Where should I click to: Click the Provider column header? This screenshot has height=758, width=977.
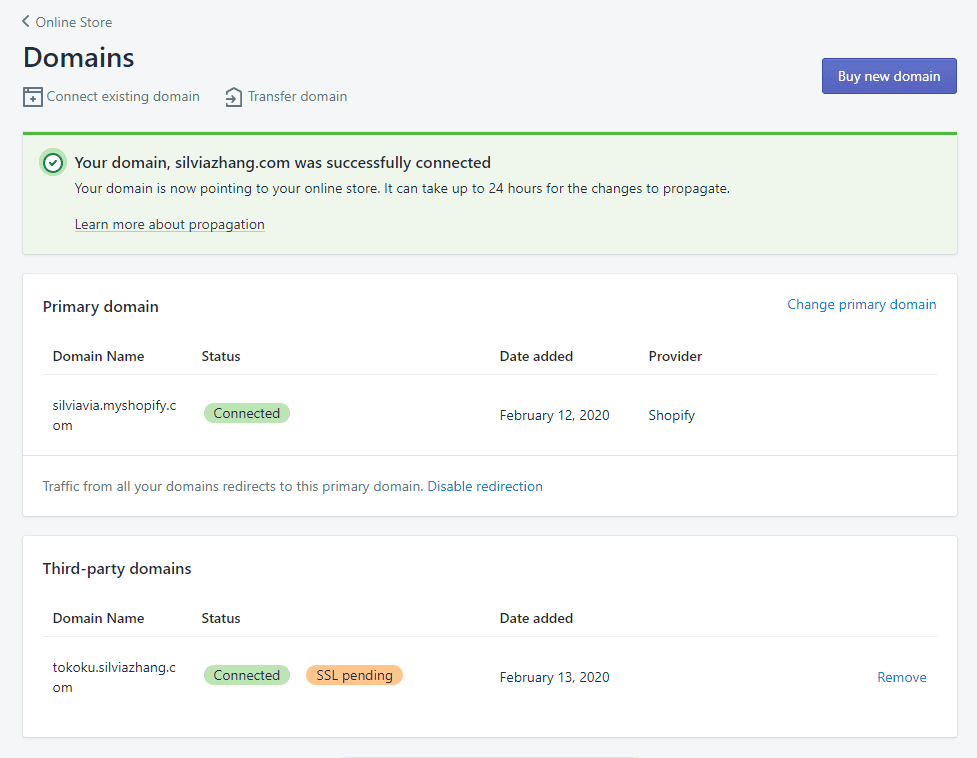click(x=675, y=356)
